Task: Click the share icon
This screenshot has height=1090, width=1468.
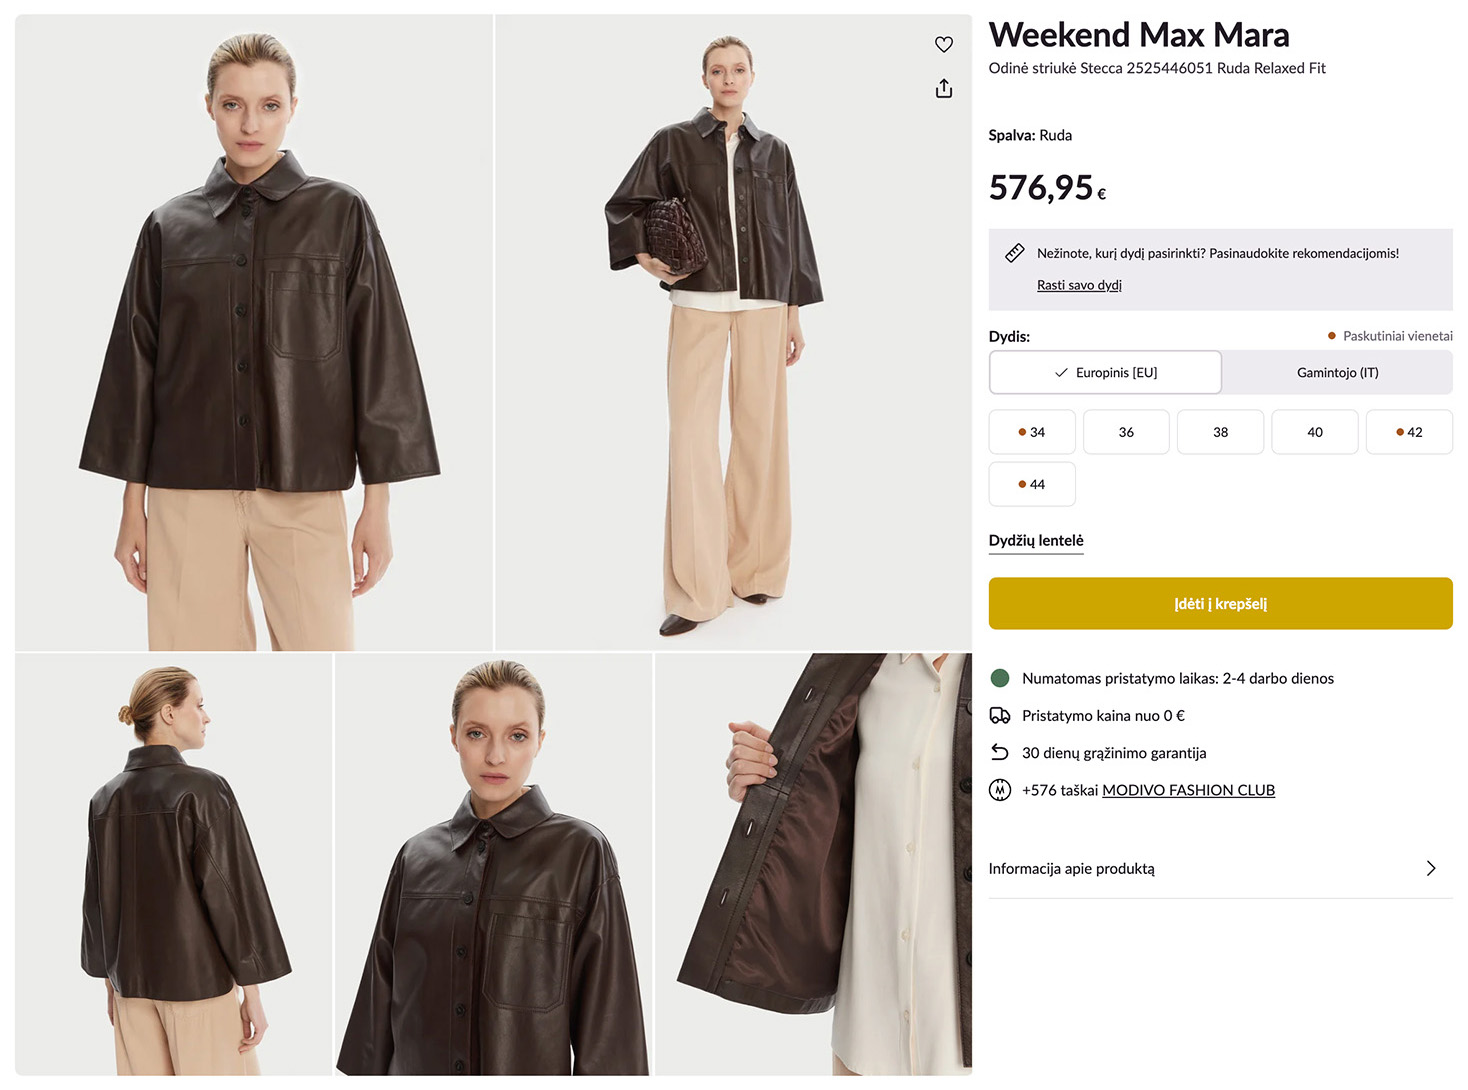Action: (943, 89)
